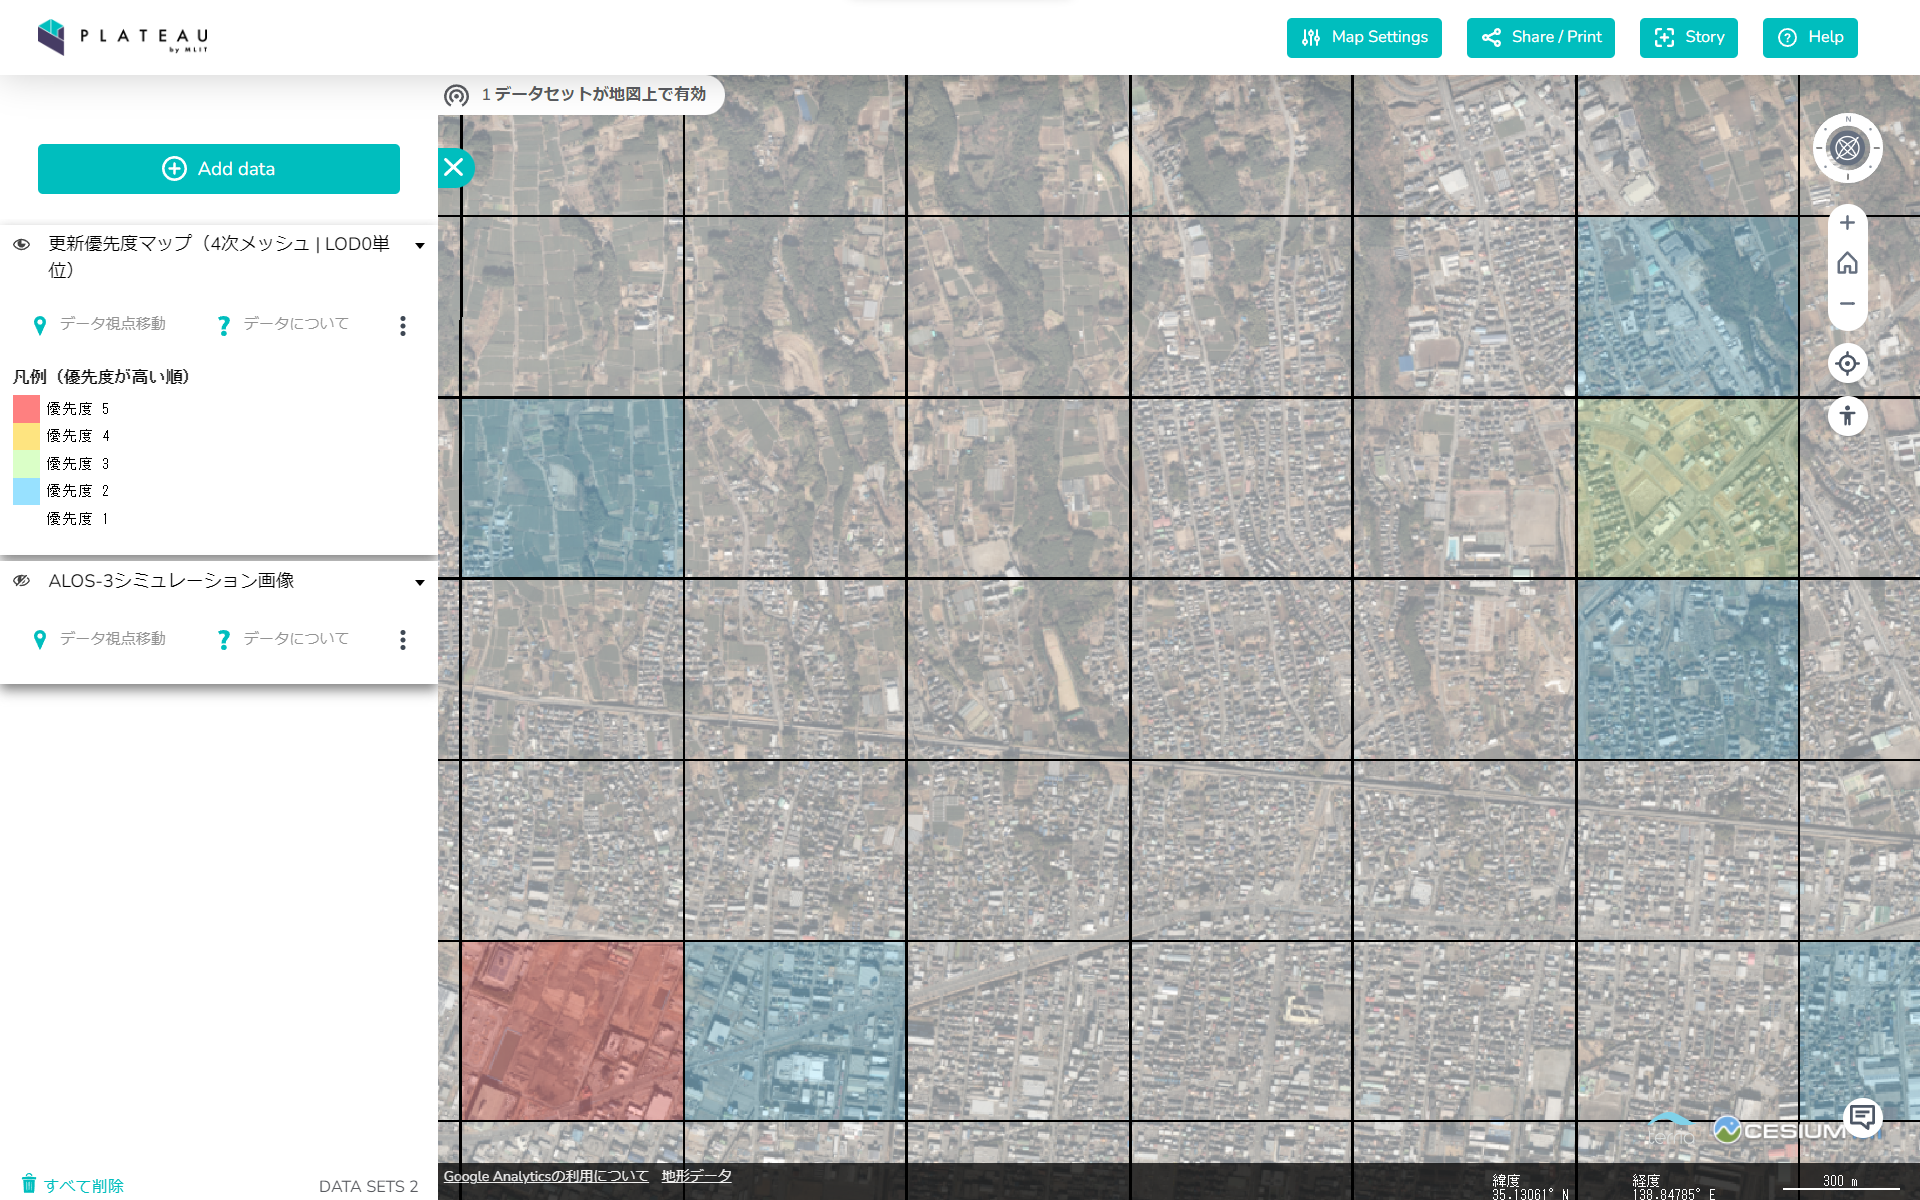Open the Story menu

pyautogui.click(x=1688, y=38)
